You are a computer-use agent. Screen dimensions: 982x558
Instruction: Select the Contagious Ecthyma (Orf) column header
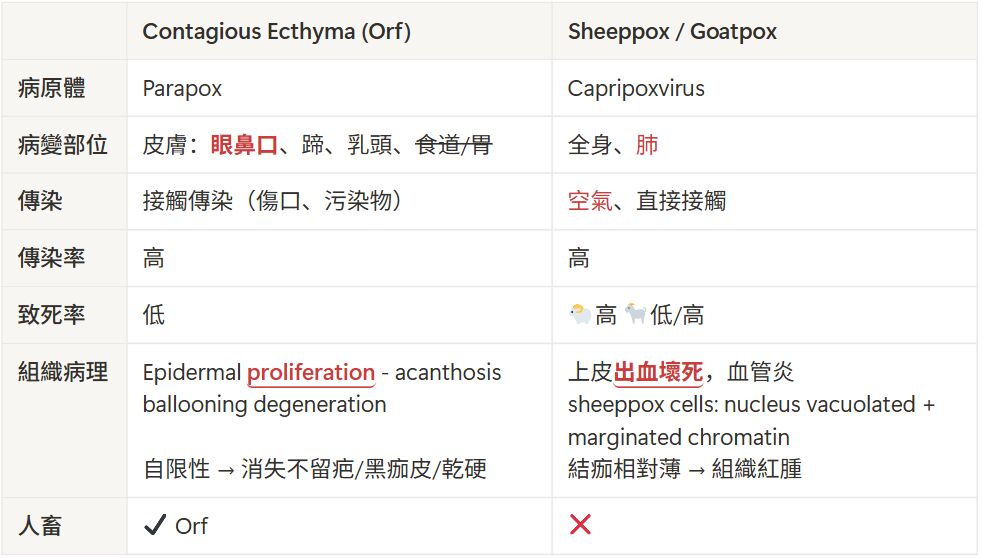coord(276,31)
